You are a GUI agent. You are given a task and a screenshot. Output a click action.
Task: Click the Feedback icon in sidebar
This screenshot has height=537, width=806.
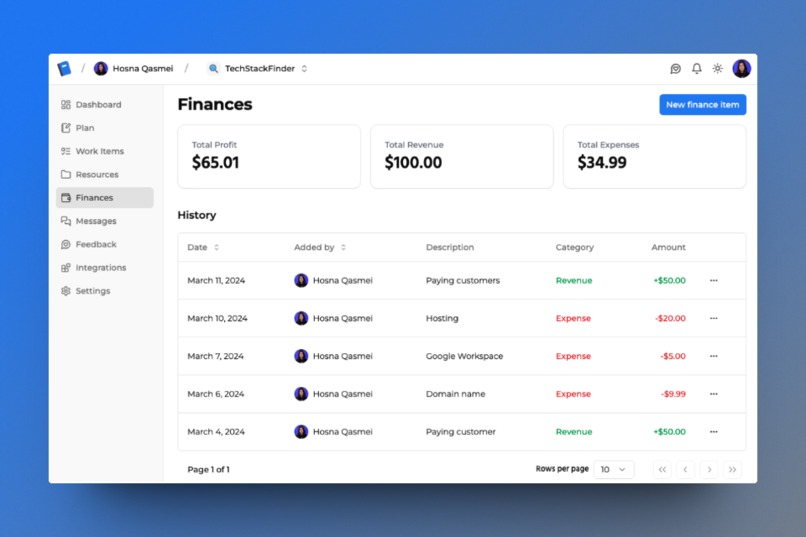click(66, 245)
